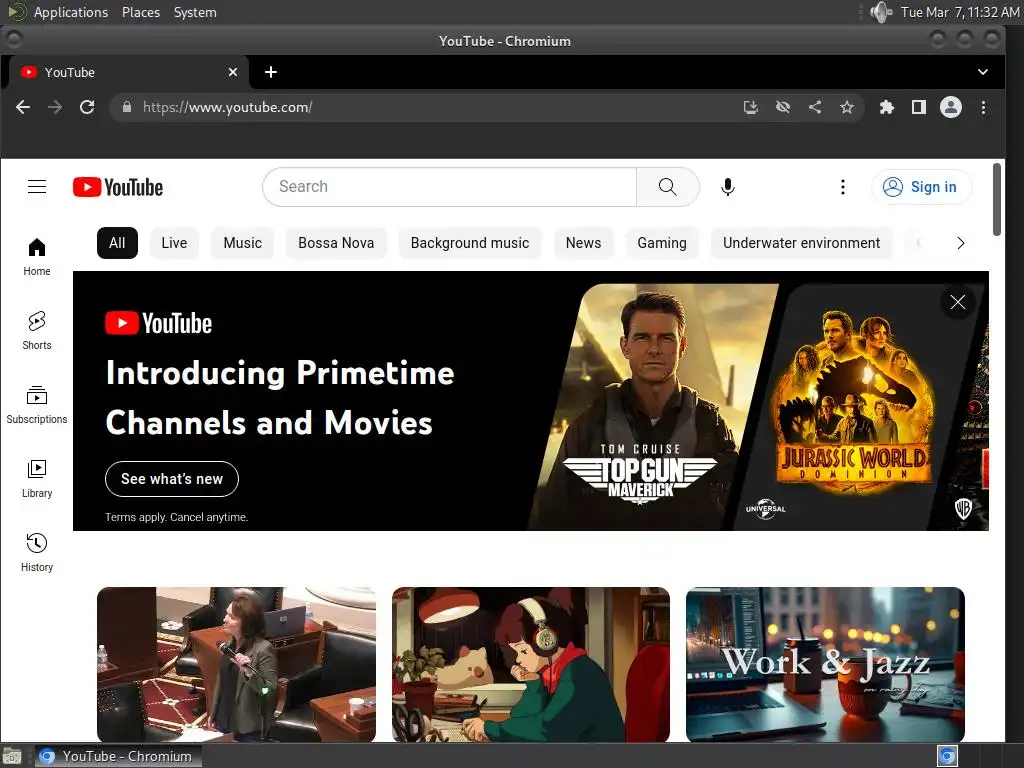Screen dimensions: 1024x768
Task: Click the page vertical scrollbar
Action: 997,199
